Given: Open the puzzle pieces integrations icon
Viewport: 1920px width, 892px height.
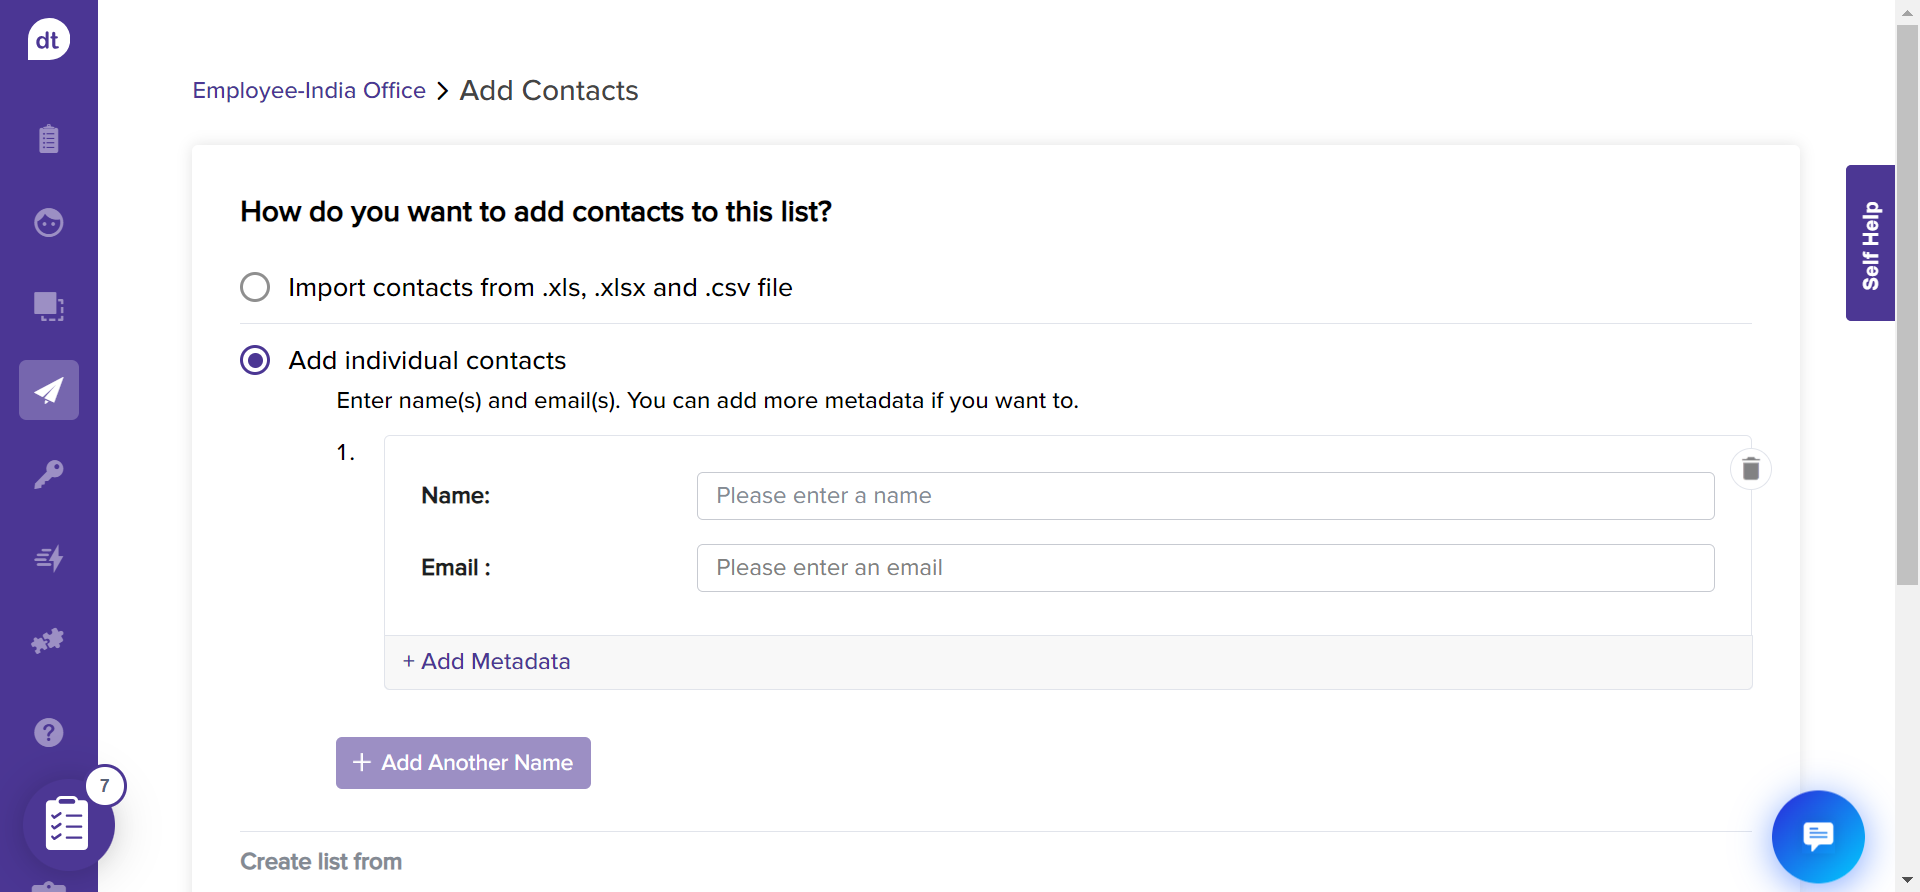Looking at the screenshot, I should (x=48, y=641).
